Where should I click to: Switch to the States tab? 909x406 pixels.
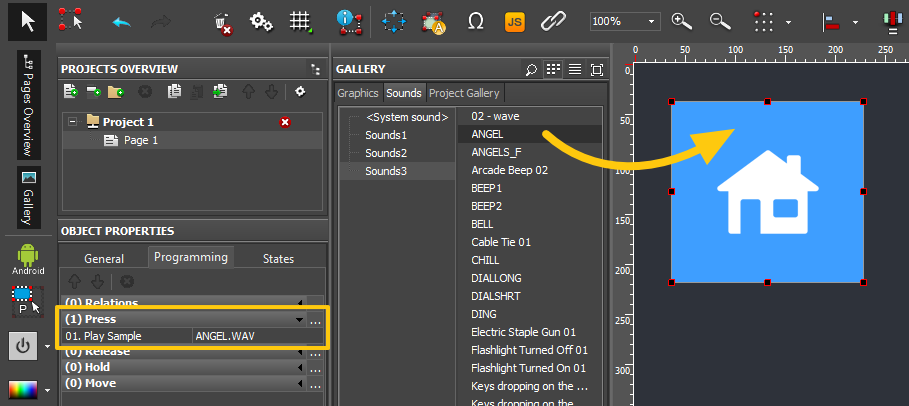click(278, 259)
